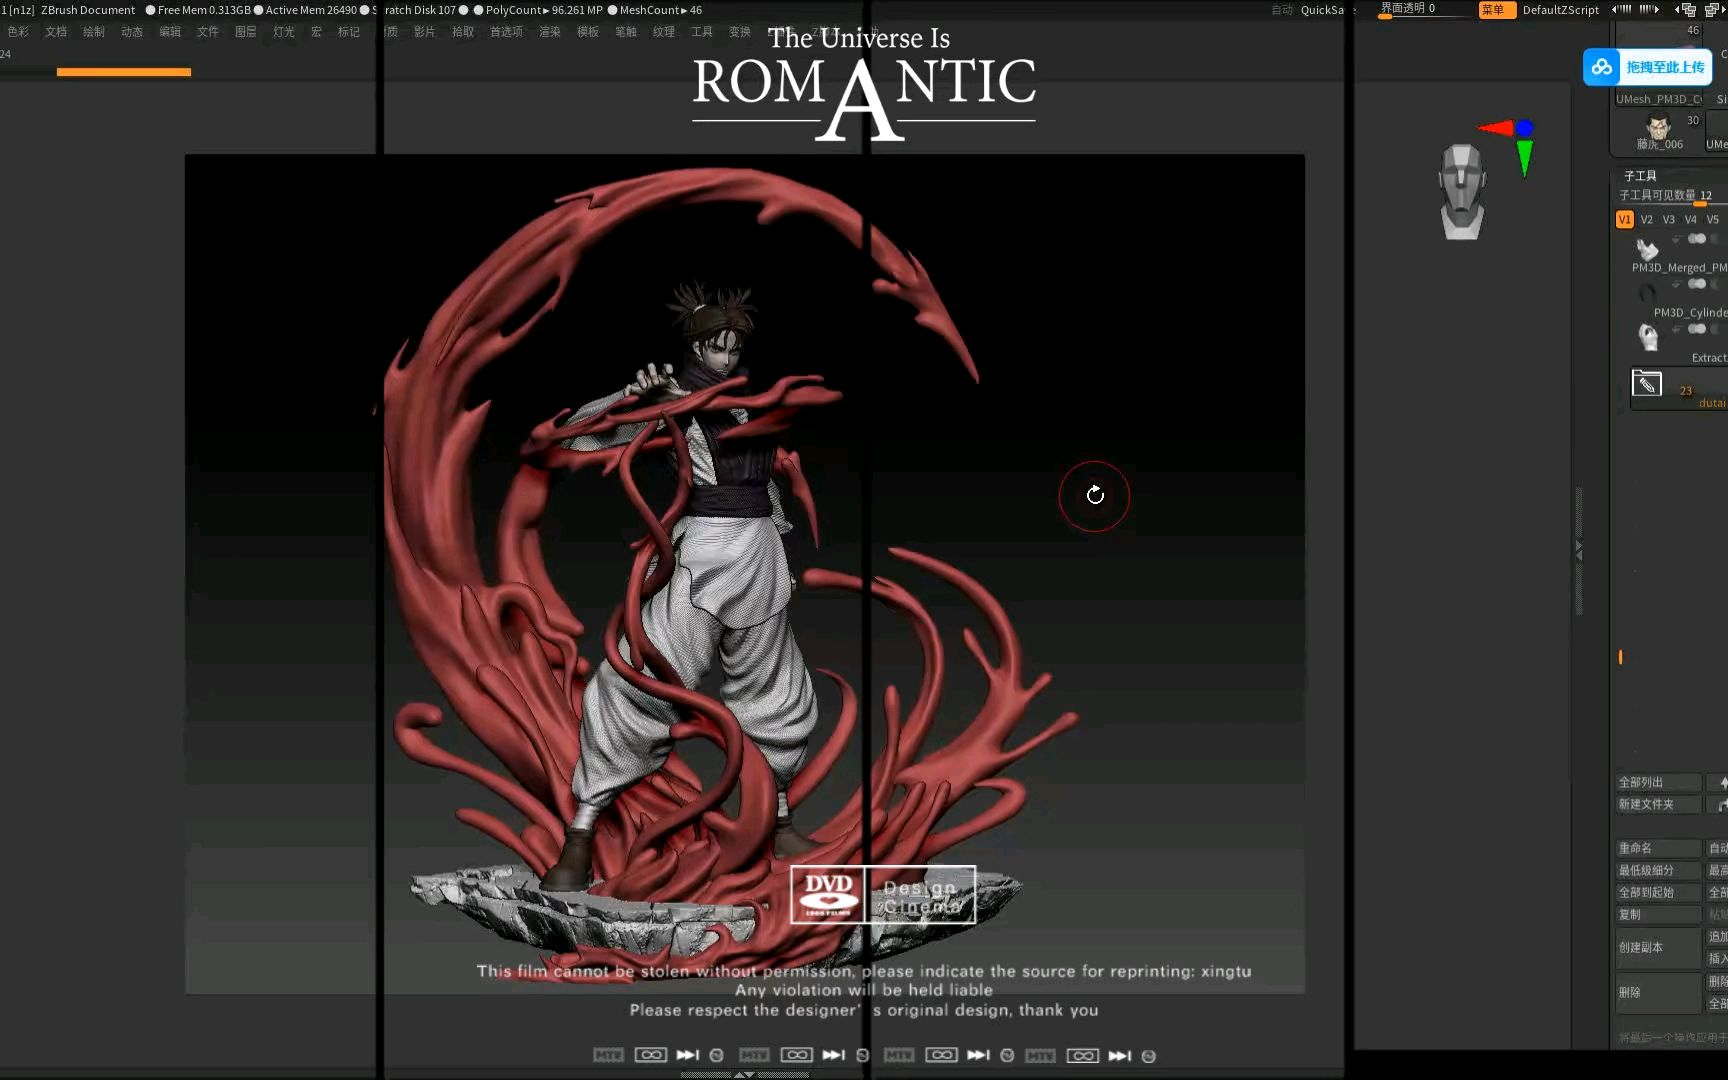Click the 重命名 button
Image resolution: width=1728 pixels, height=1080 pixels.
click(1659, 849)
